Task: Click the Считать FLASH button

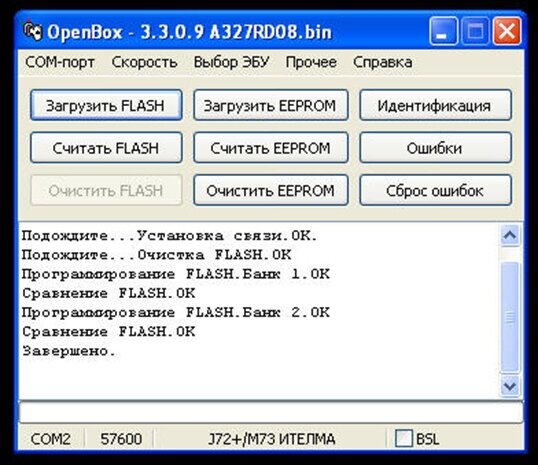Action: tap(106, 148)
